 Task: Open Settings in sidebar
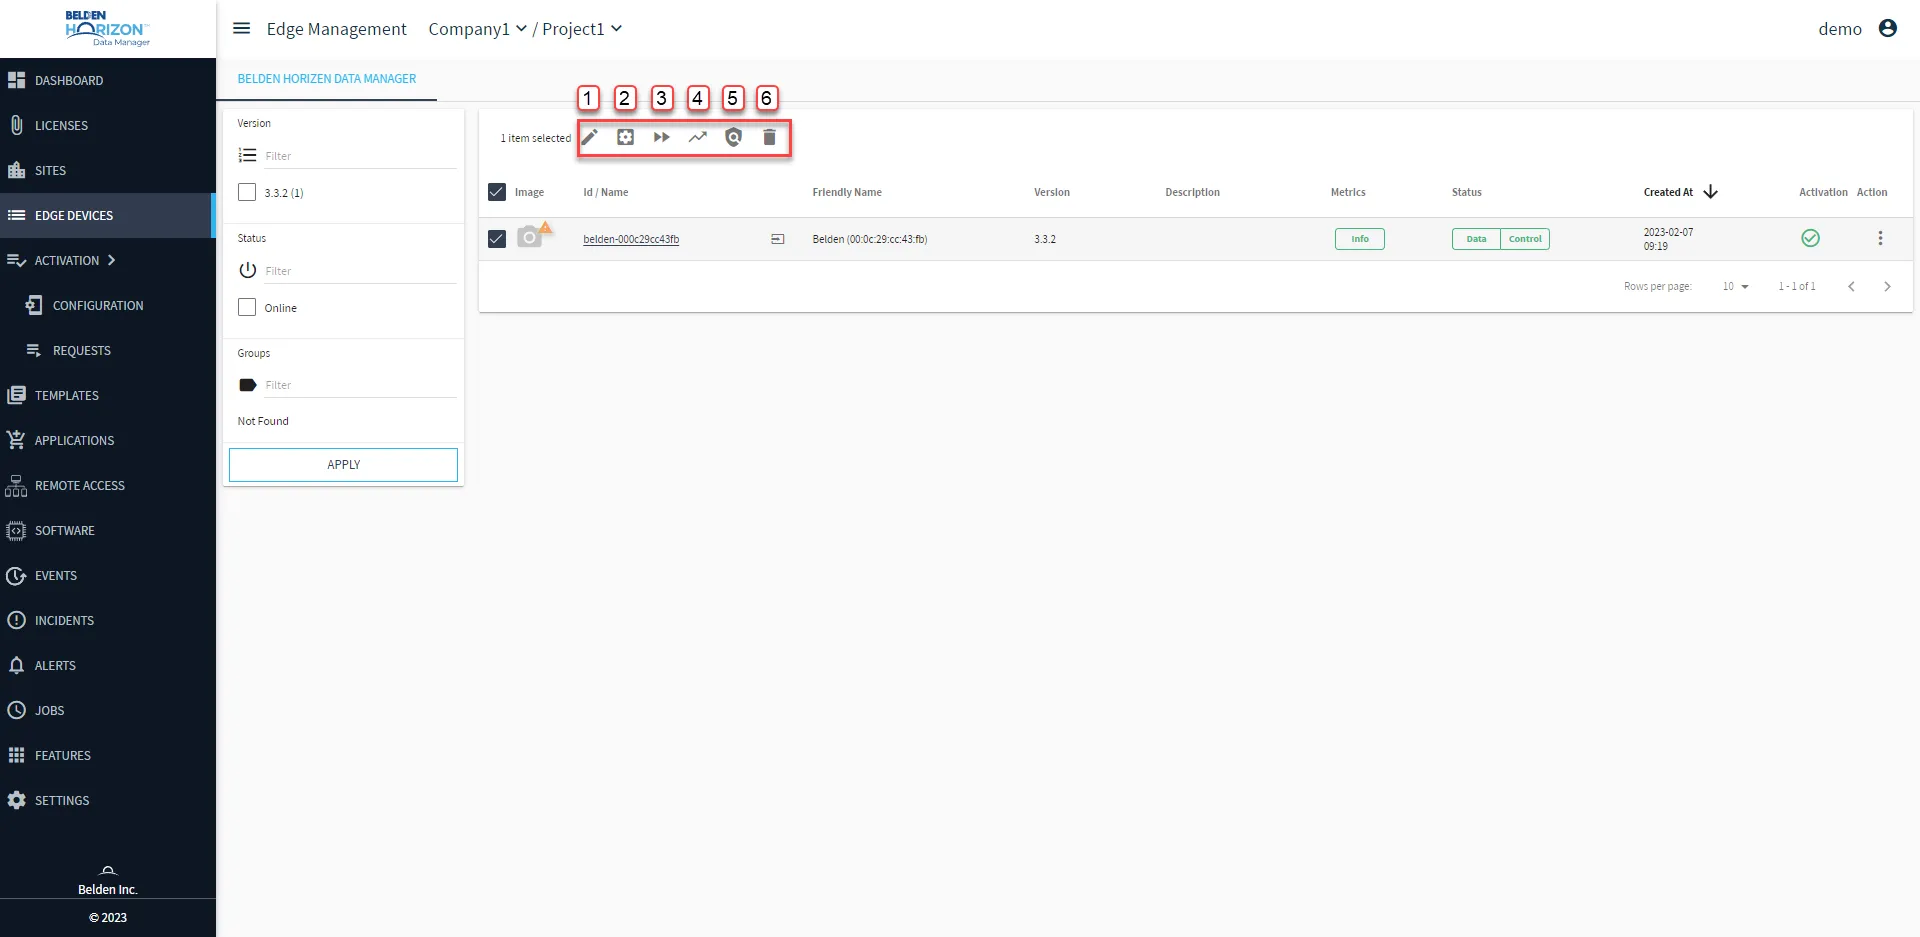click(107, 800)
